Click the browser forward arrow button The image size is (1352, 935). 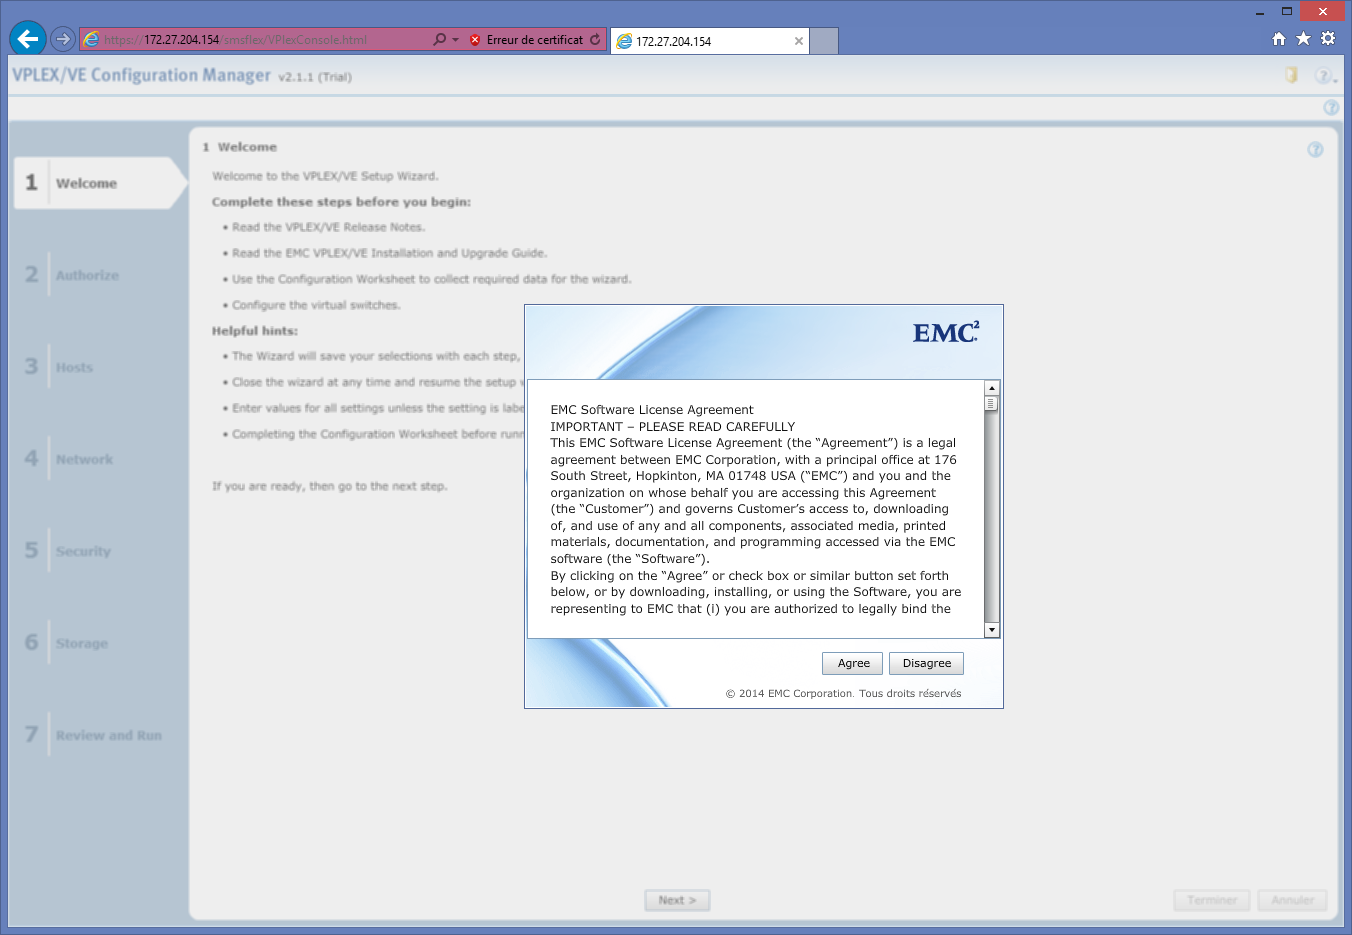[63, 39]
